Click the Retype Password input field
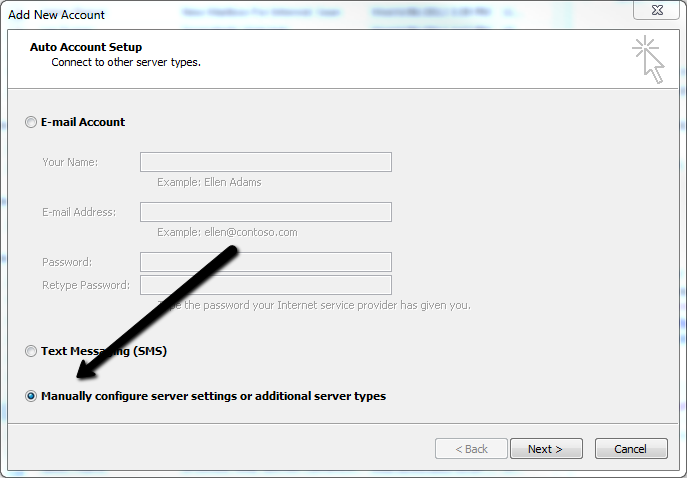 [x=265, y=285]
